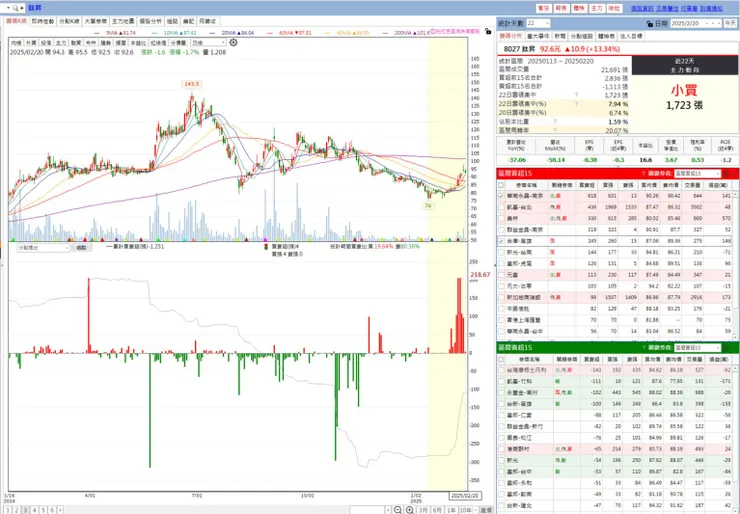The image size is (740, 514).
Task: Click the help icon beside 22日籌碼集中(%)
Action: click(576, 104)
